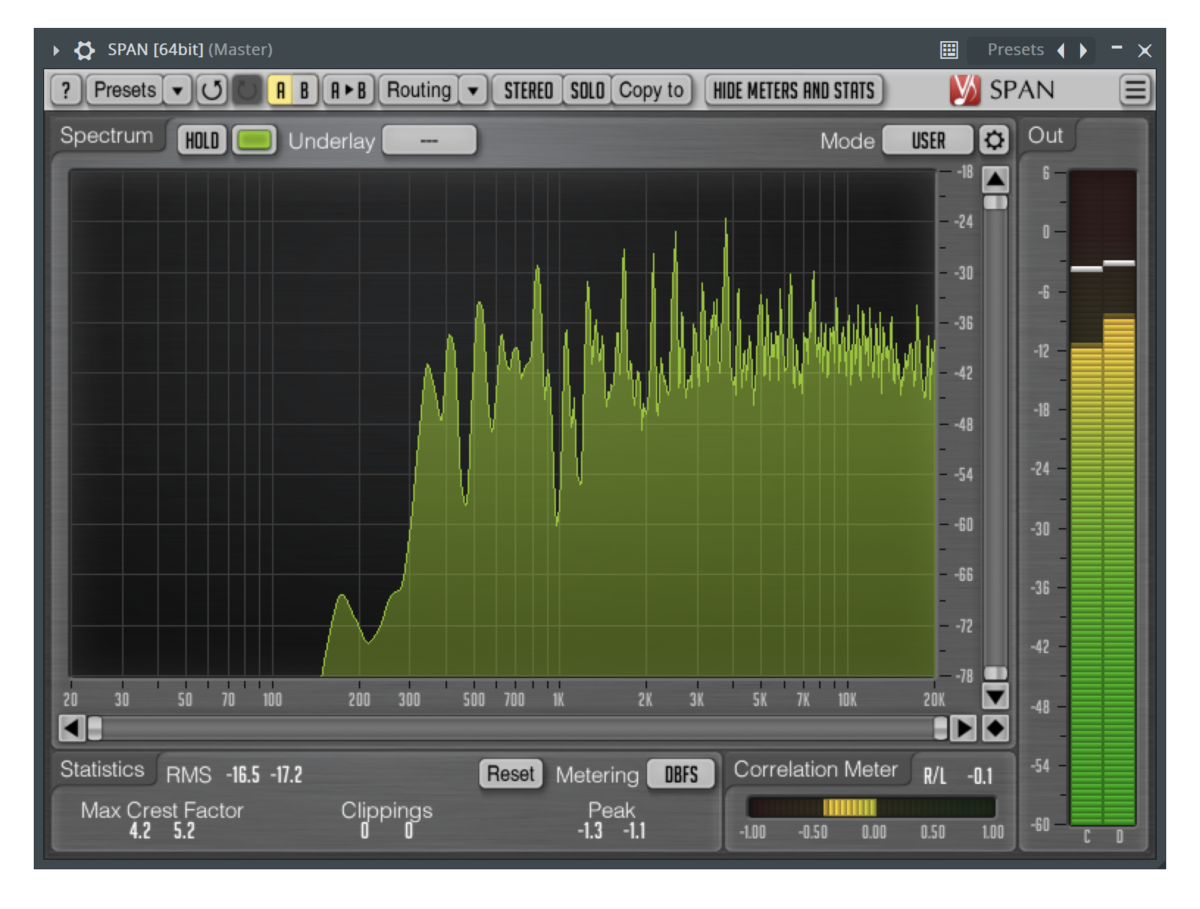The height and width of the screenshot is (909, 1200).
Task: Open the plugin gear settings in title bar
Action: pos(85,50)
